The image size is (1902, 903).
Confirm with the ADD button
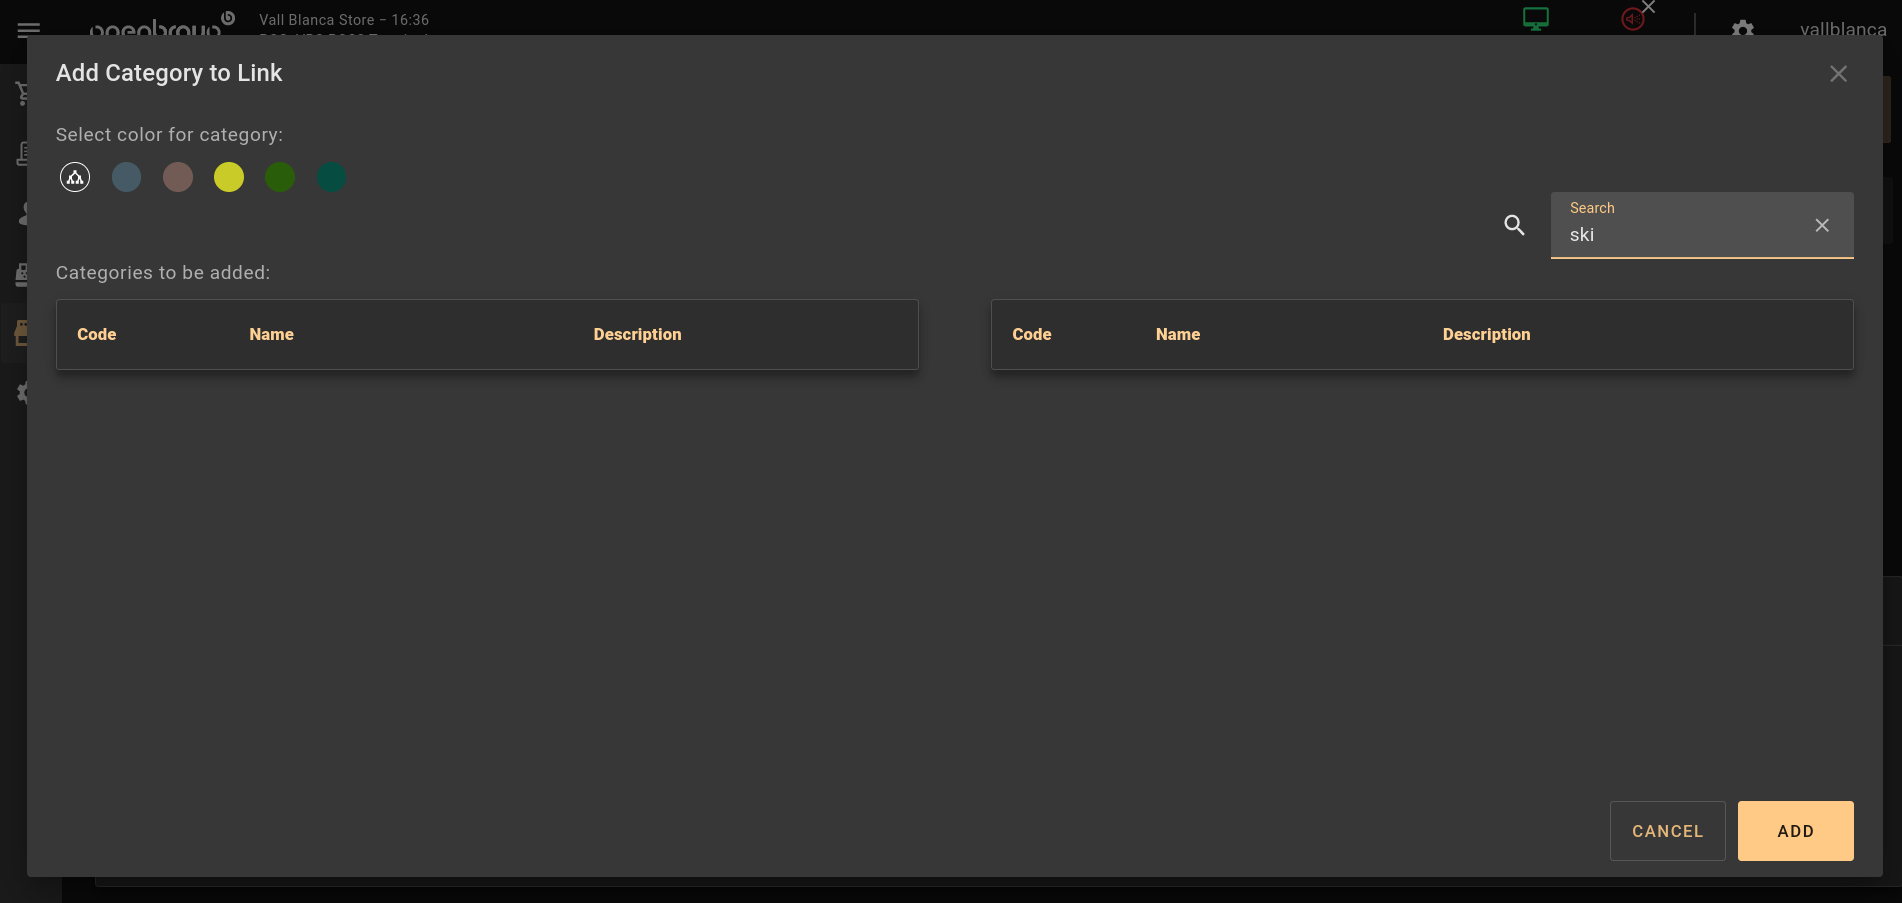click(x=1796, y=831)
